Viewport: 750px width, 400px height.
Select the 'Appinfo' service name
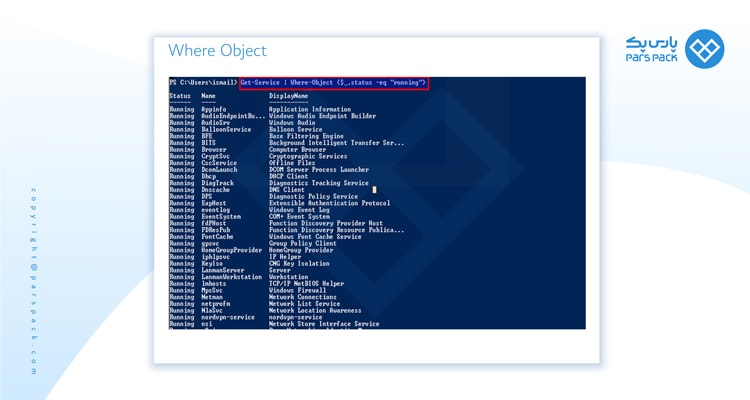point(213,109)
